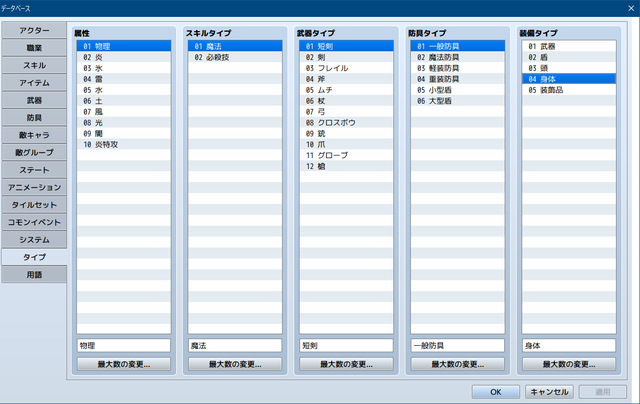This screenshot has height=404, width=640.
Task: Select element row 08 光
Action: tap(124, 122)
